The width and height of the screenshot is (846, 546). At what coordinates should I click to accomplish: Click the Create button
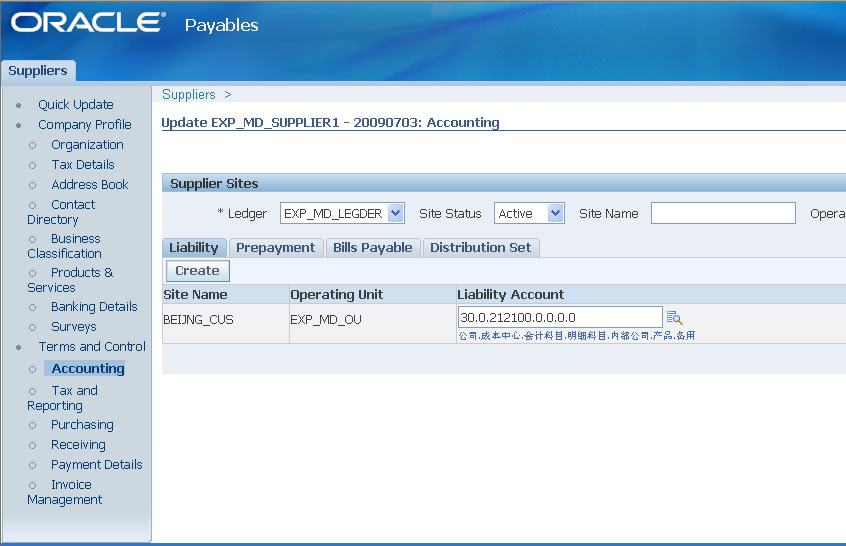(x=197, y=271)
